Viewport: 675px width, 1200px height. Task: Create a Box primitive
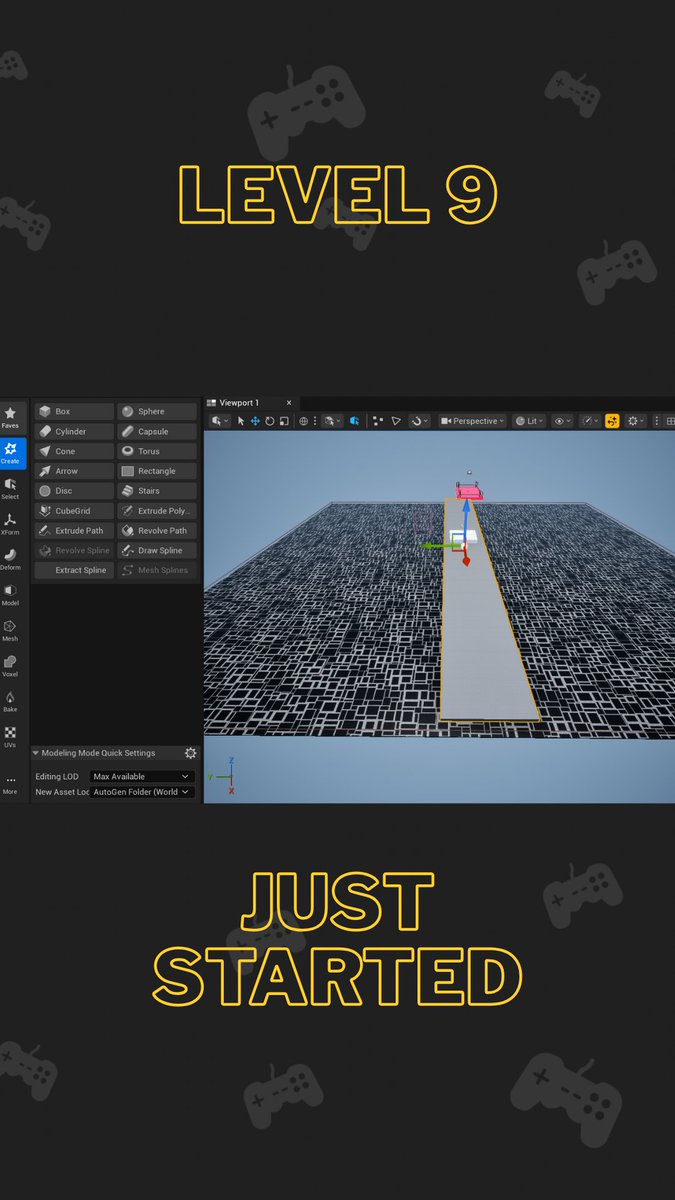(74, 411)
